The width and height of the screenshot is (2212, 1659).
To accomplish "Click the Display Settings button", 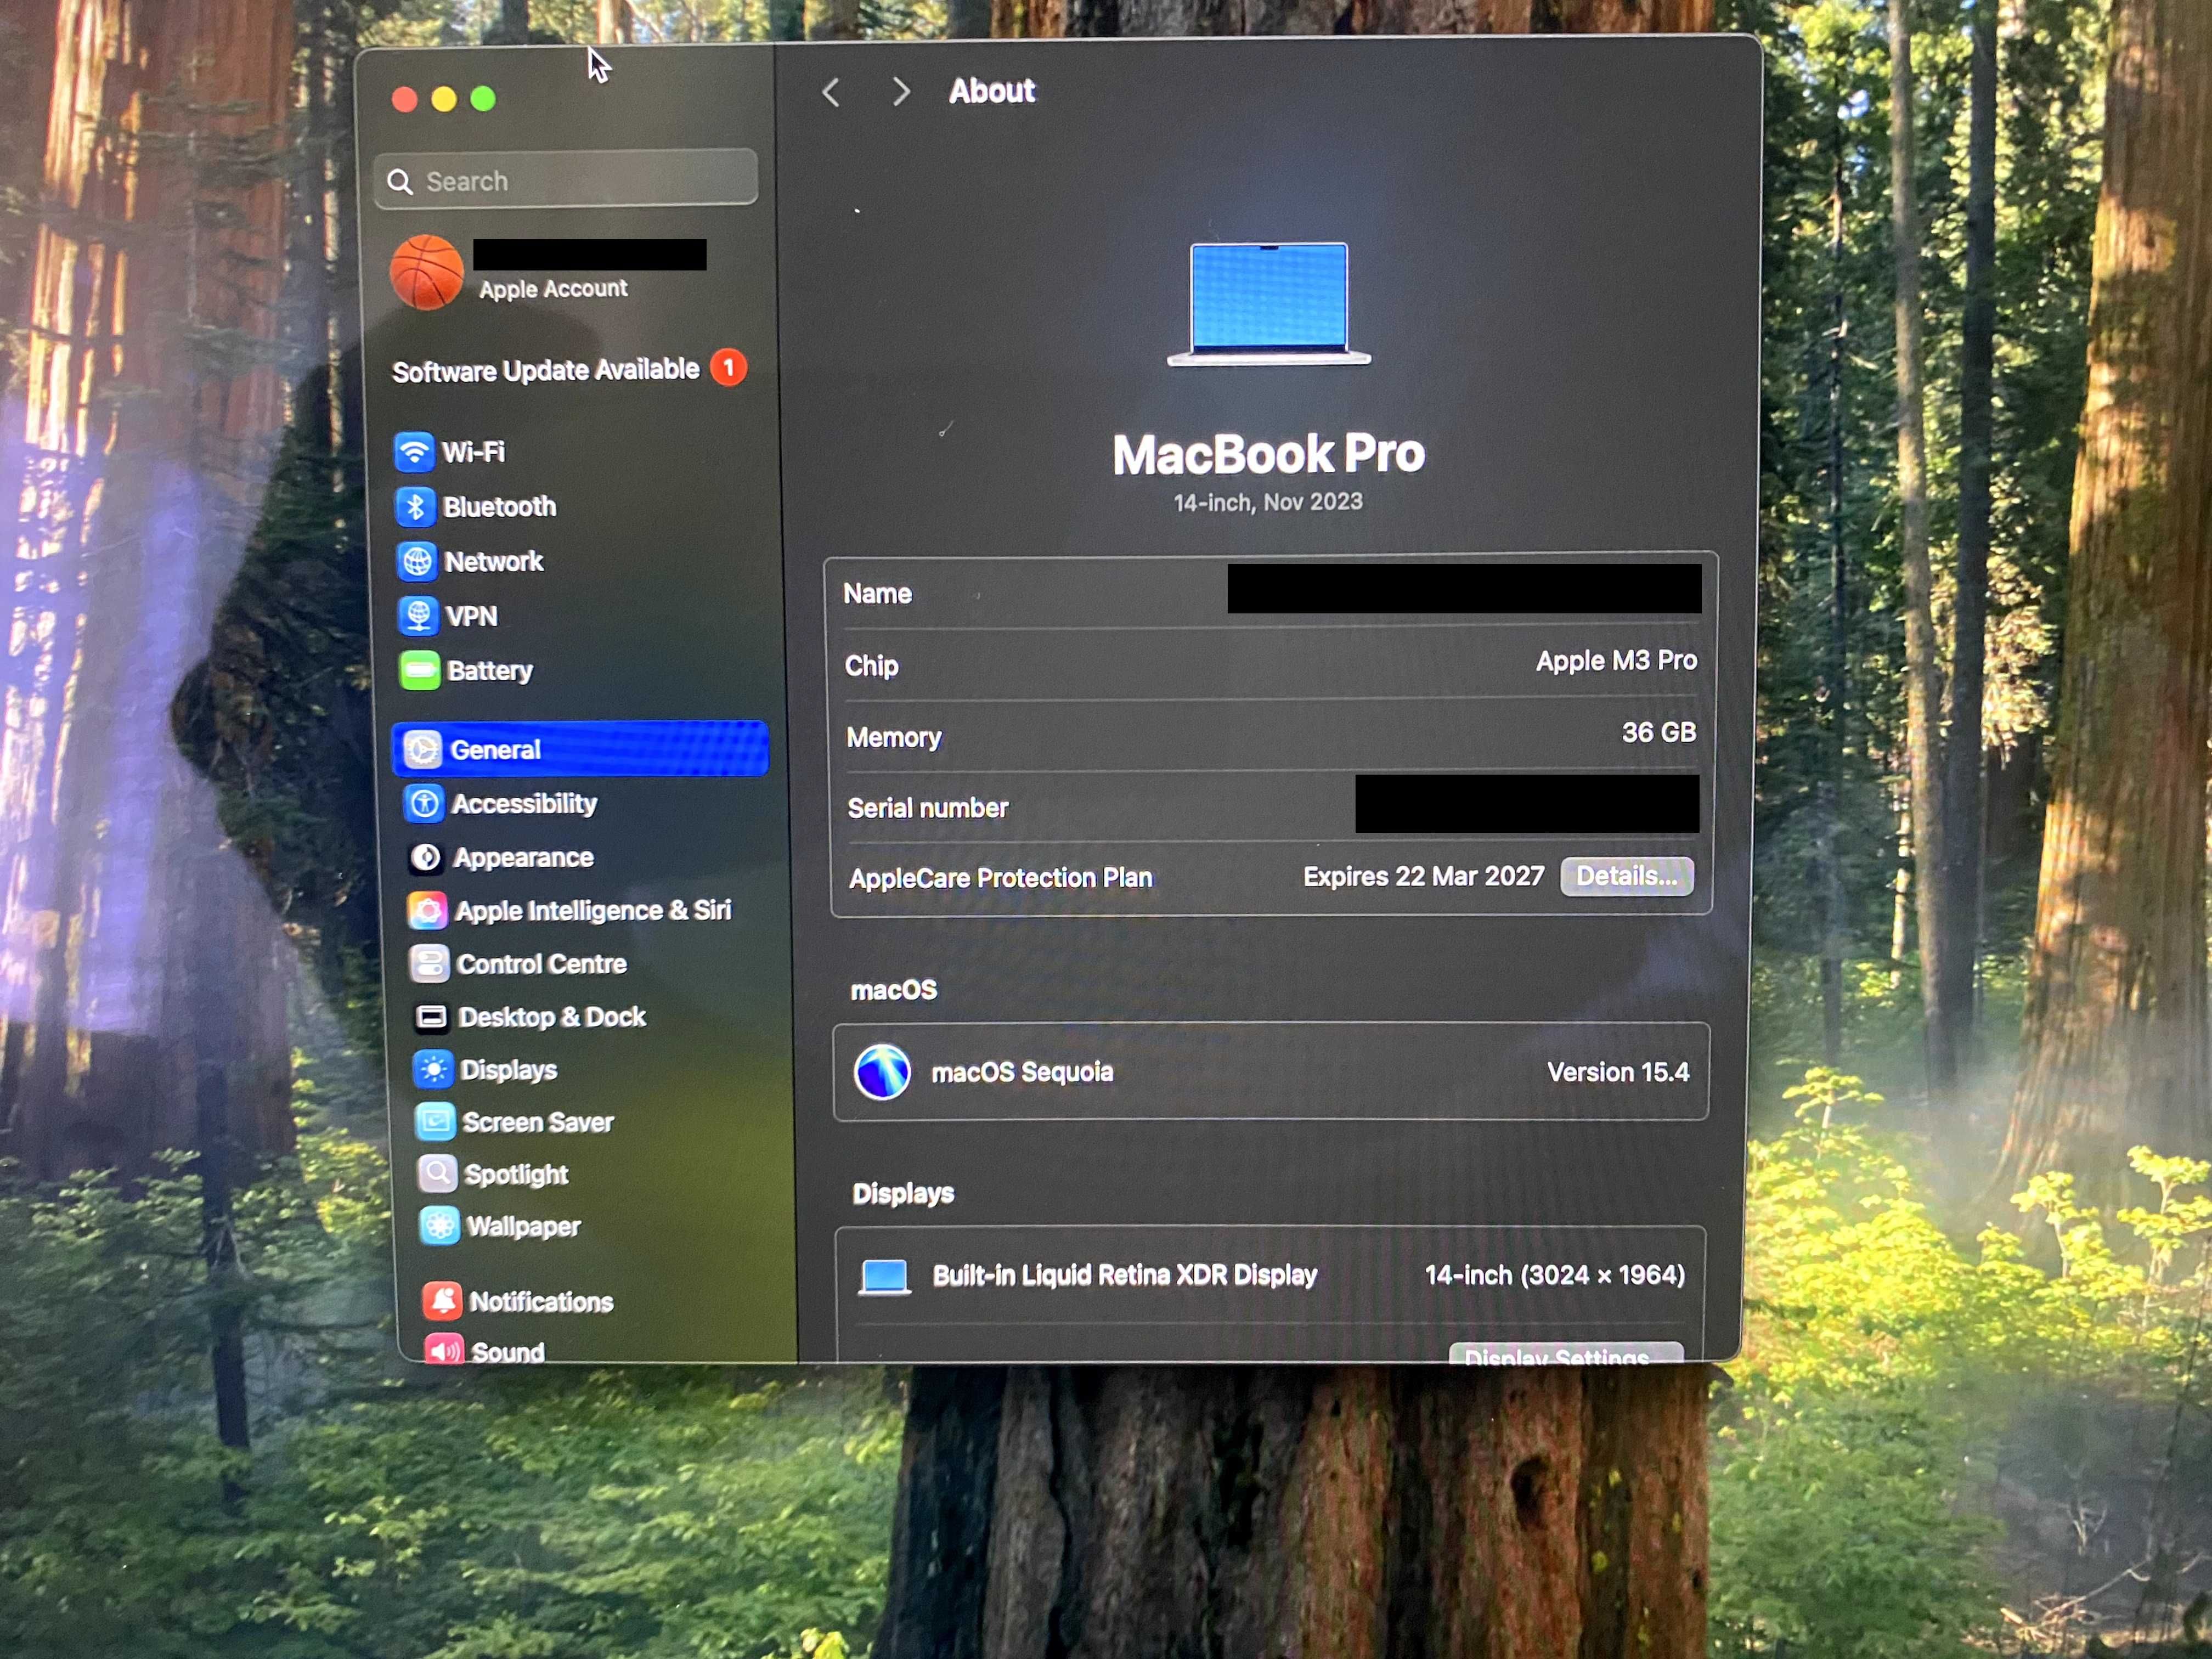I will [1566, 1353].
